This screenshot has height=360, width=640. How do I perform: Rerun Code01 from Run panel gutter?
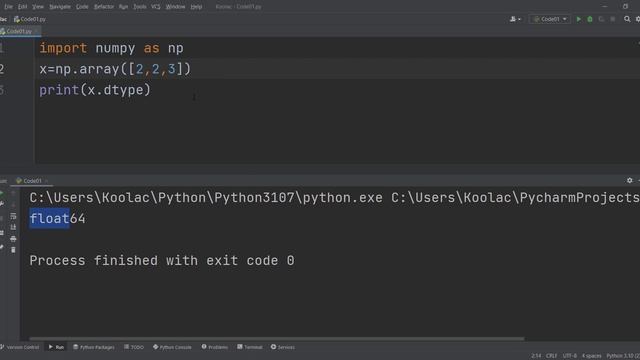[x=2, y=193]
